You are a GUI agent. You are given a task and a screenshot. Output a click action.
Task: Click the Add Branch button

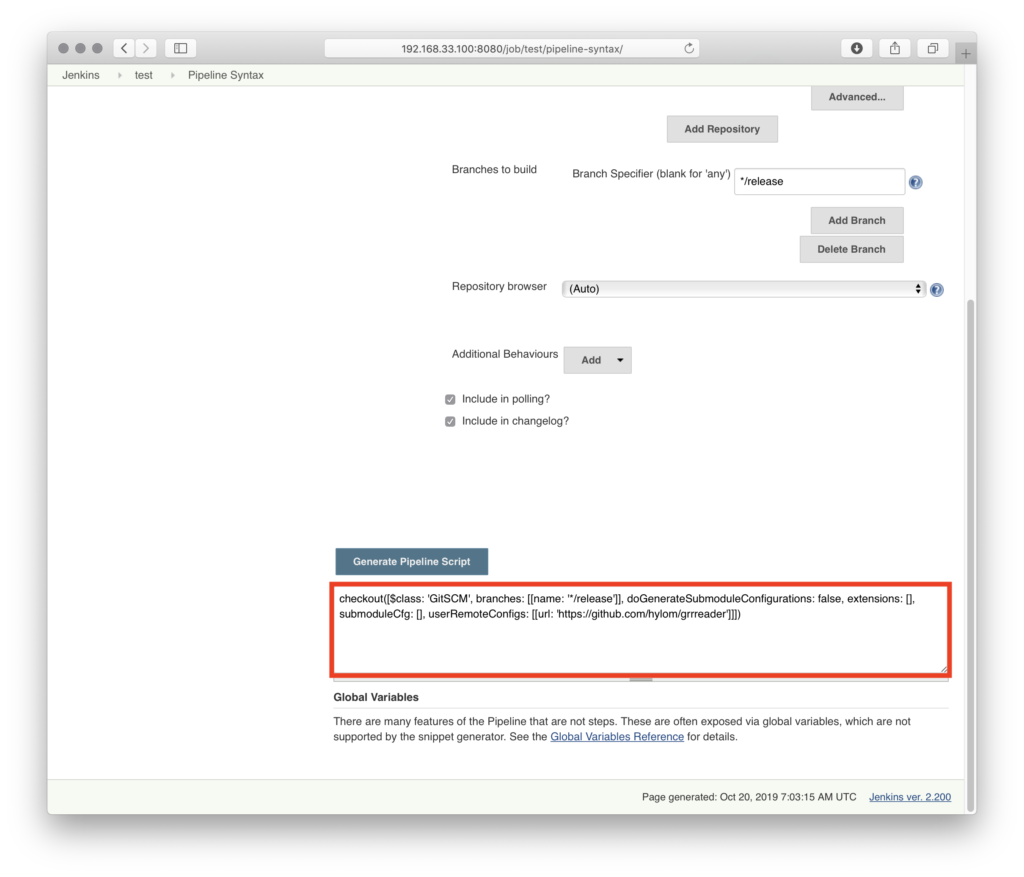pos(857,221)
